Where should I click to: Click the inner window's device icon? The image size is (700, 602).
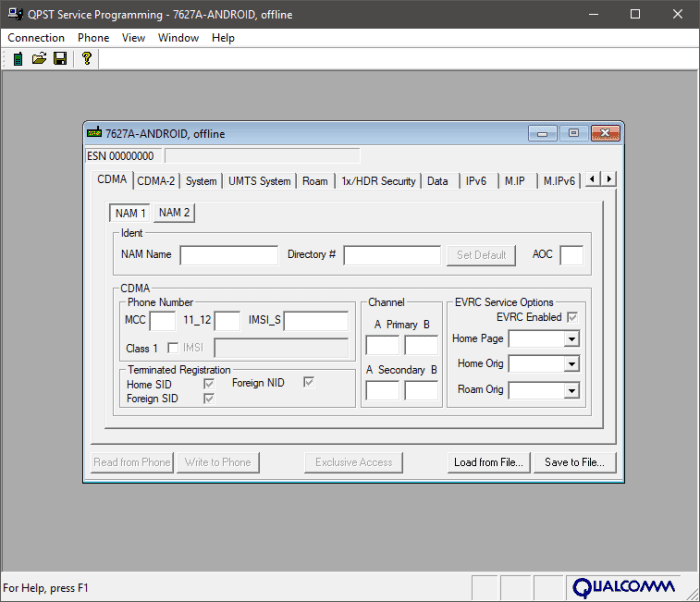click(x=94, y=133)
